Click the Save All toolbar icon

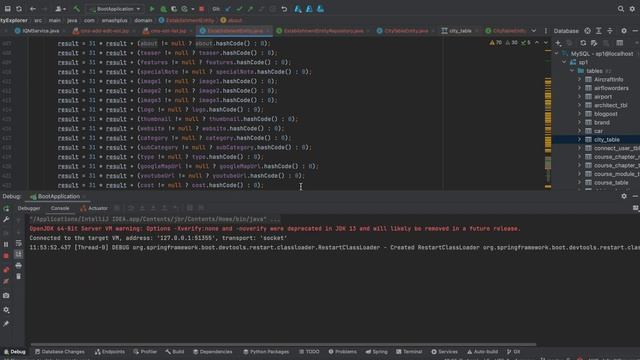coord(8,9)
